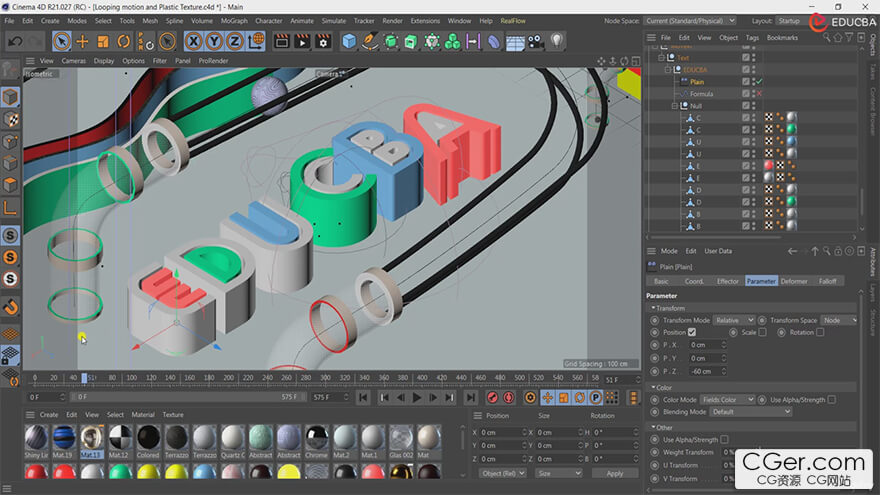Viewport: 880px width, 495px height.
Task: Click the Undo arrow icon
Action: click(x=16, y=42)
